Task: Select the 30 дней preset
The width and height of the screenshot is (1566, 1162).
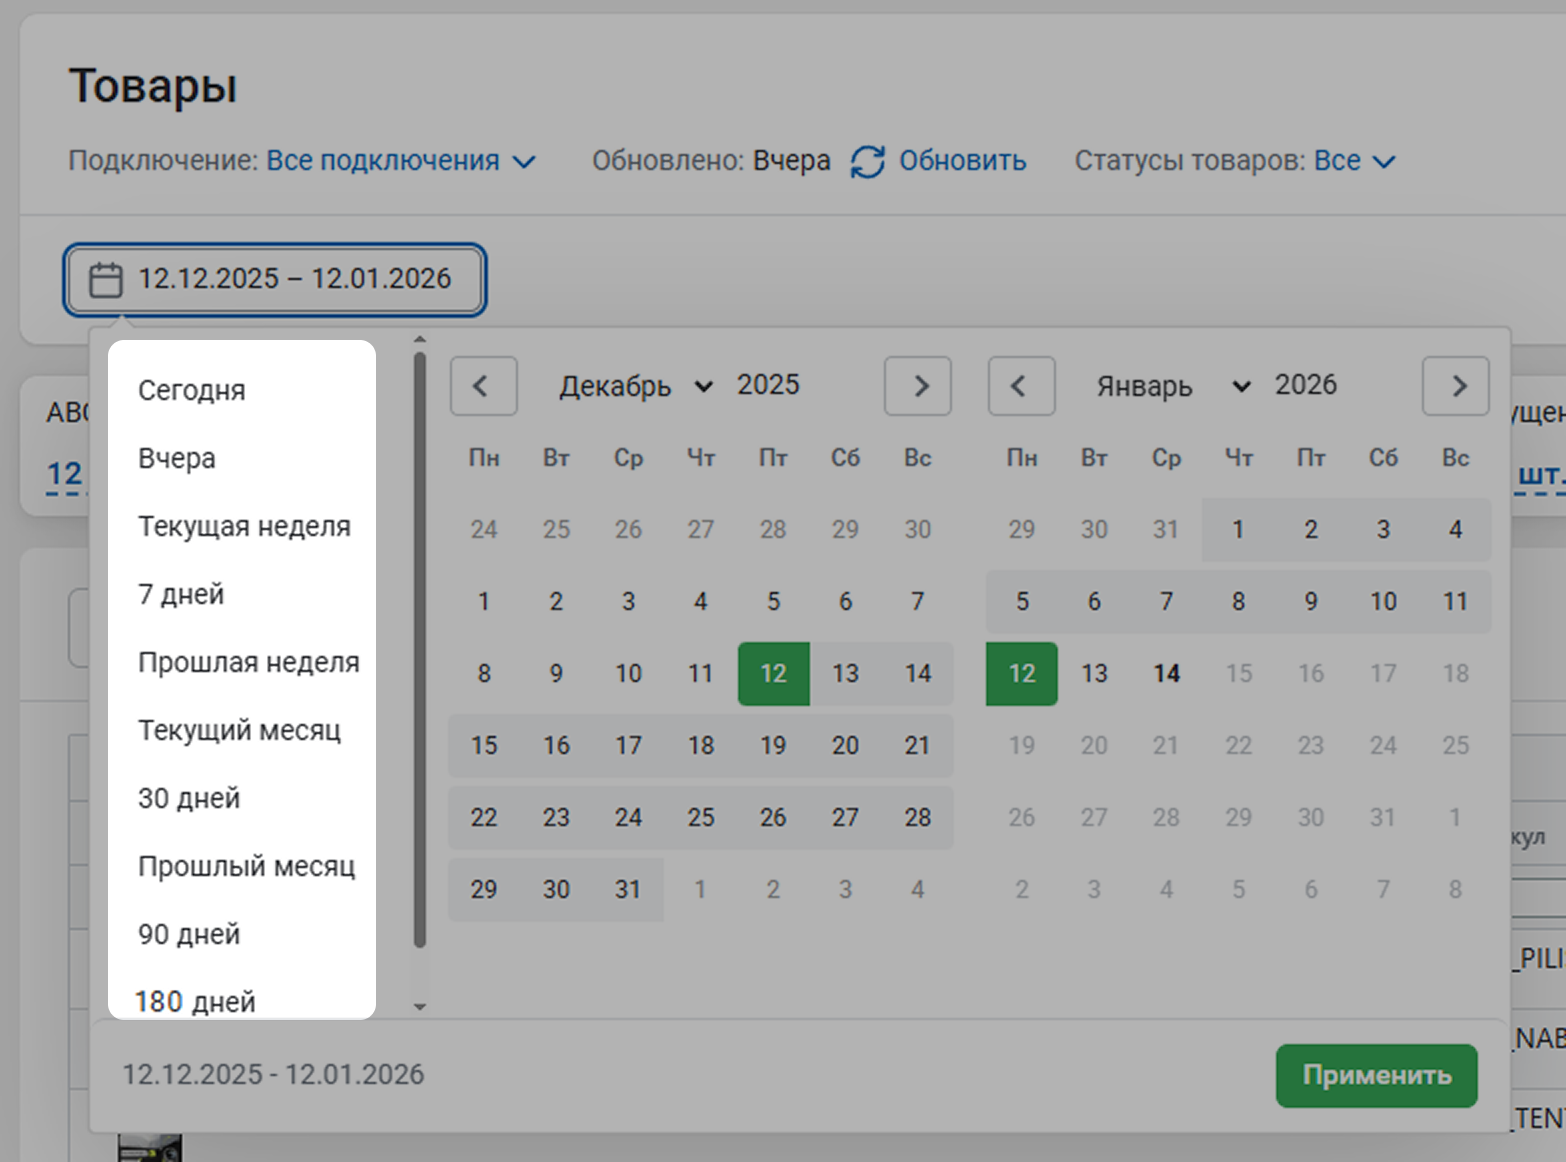Action: coord(189,798)
